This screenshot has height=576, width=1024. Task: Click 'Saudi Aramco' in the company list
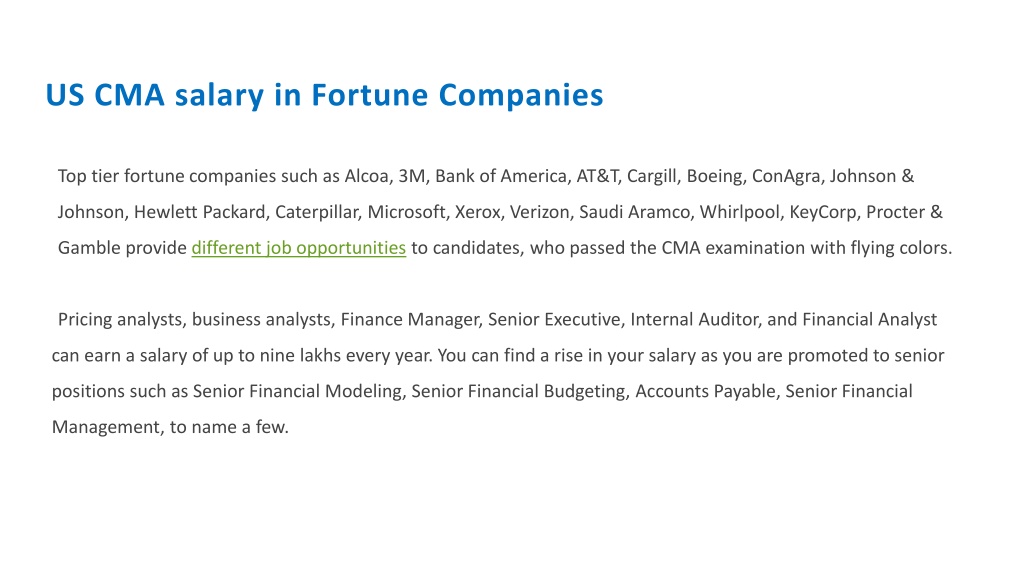pyautogui.click(x=634, y=212)
